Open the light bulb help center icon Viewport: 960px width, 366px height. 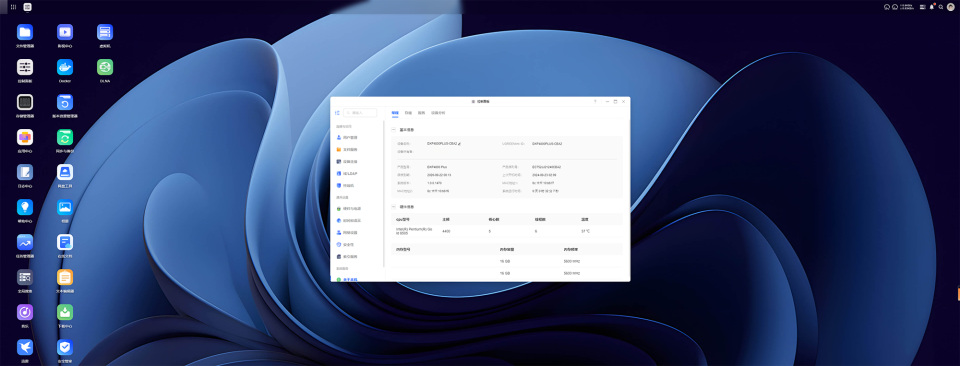pyautogui.click(x=25, y=207)
